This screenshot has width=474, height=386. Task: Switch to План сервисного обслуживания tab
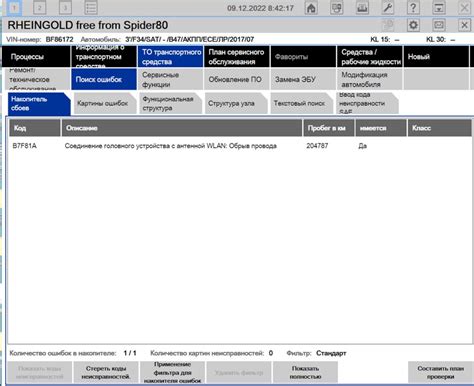[236, 57]
